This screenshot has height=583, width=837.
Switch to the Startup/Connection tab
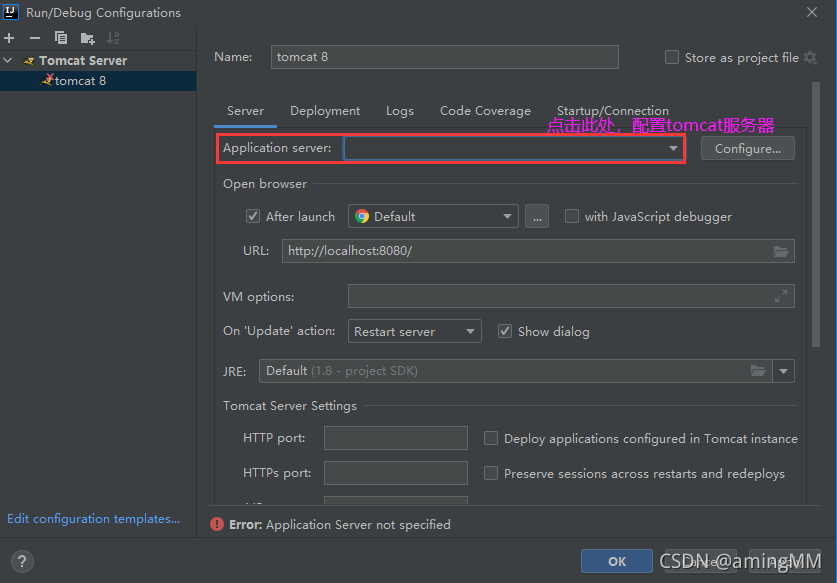pyautogui.click(x=612, y=111)
